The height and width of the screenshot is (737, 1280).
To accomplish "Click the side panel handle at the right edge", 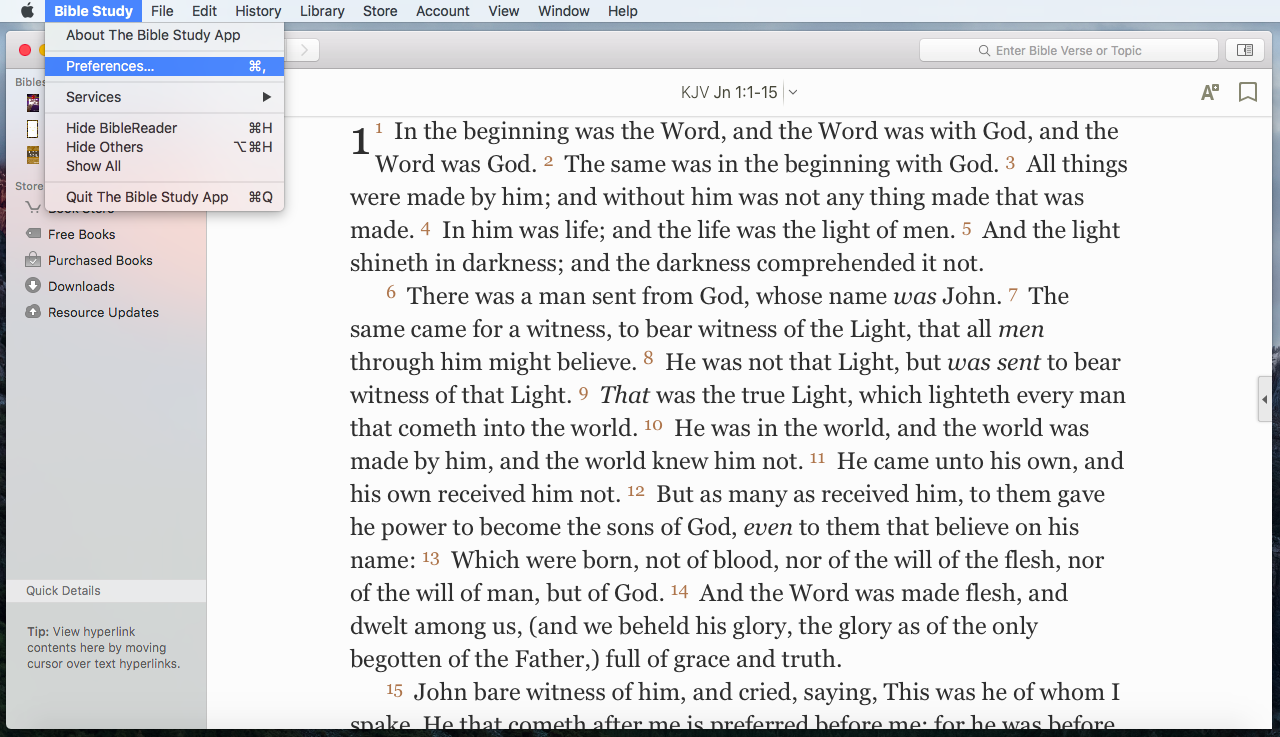I will tap(1265, 399).
